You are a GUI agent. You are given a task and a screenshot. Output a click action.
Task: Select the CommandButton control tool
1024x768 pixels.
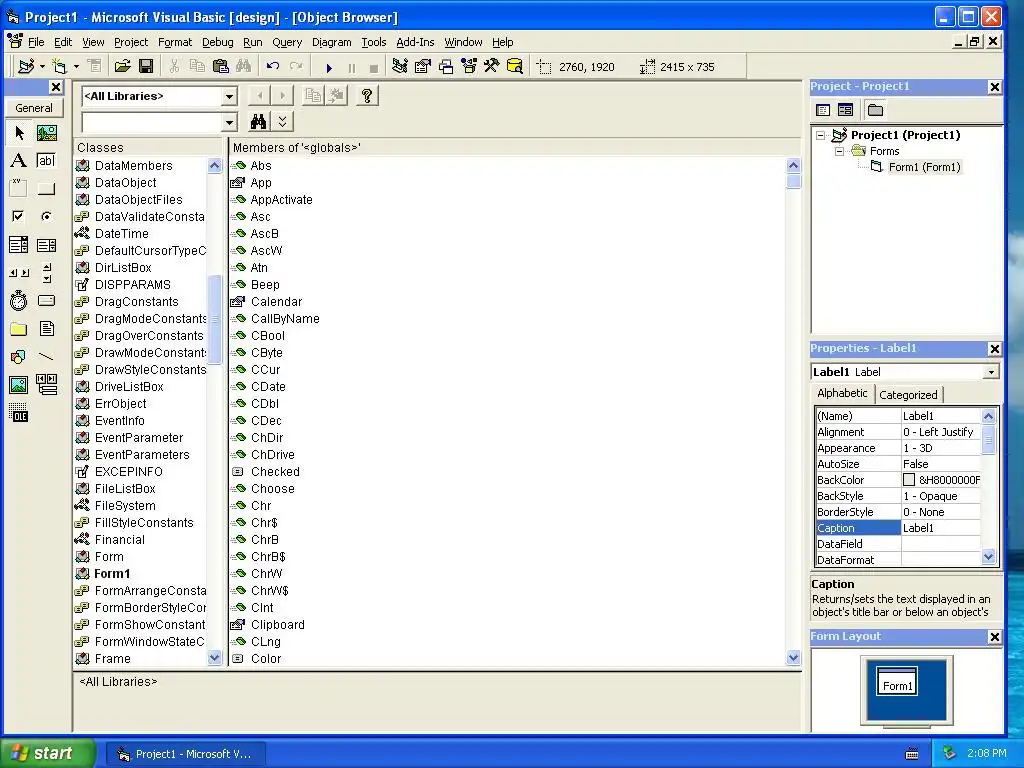pyautogui.click(x=46, y=189)
